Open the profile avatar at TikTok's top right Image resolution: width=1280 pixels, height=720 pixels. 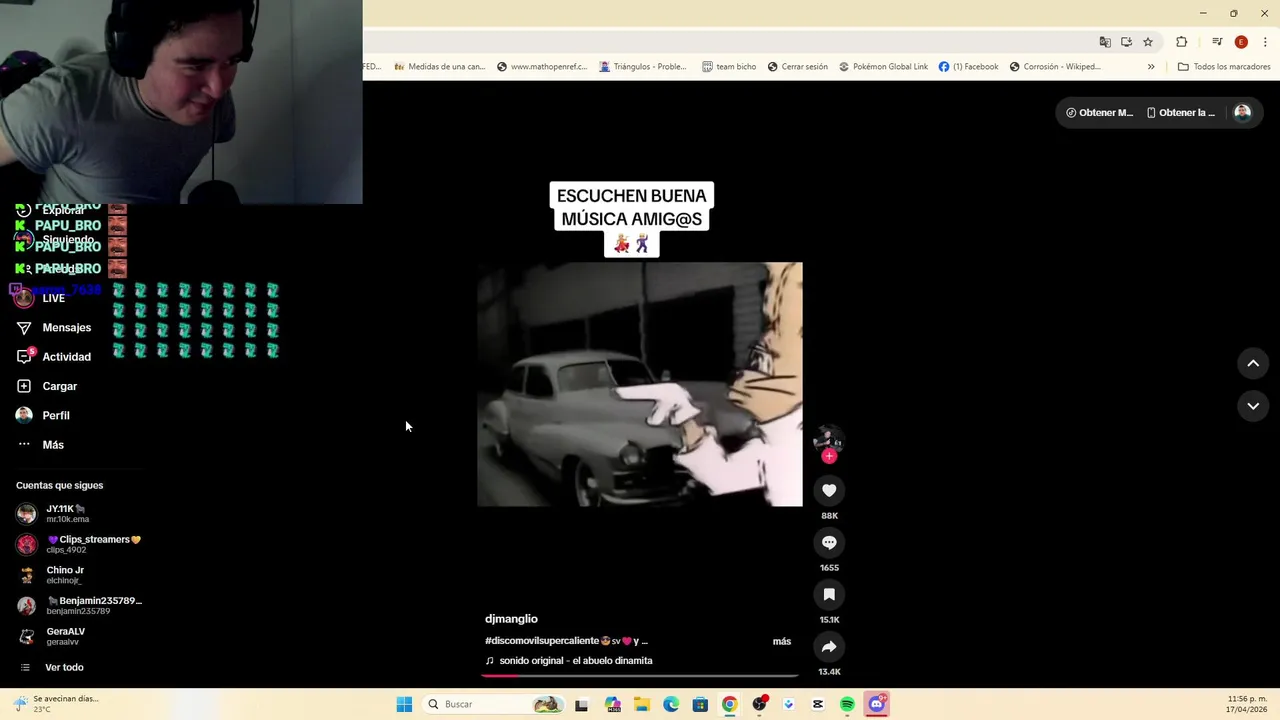click(x=1242, y=112)
